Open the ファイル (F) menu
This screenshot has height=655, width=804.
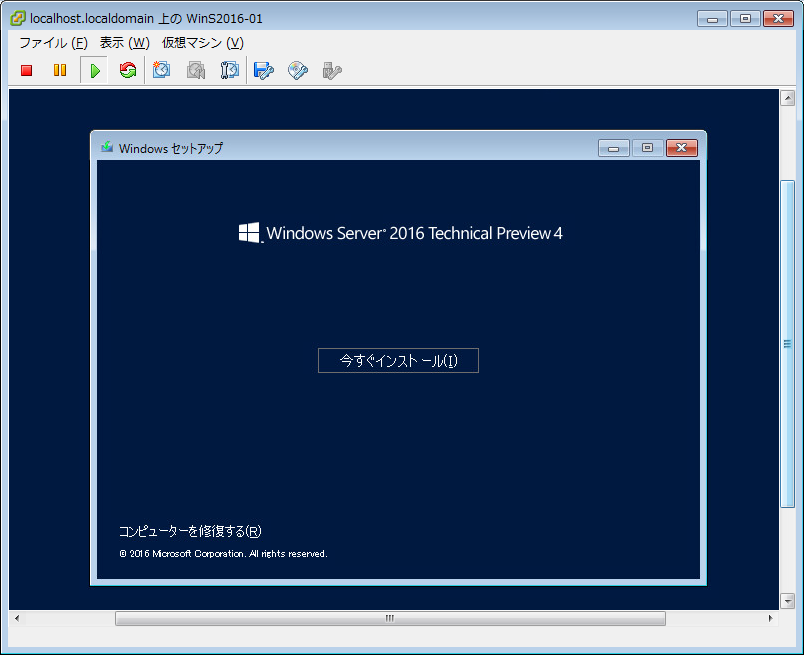pyautogui.click(x=53, y=43)
